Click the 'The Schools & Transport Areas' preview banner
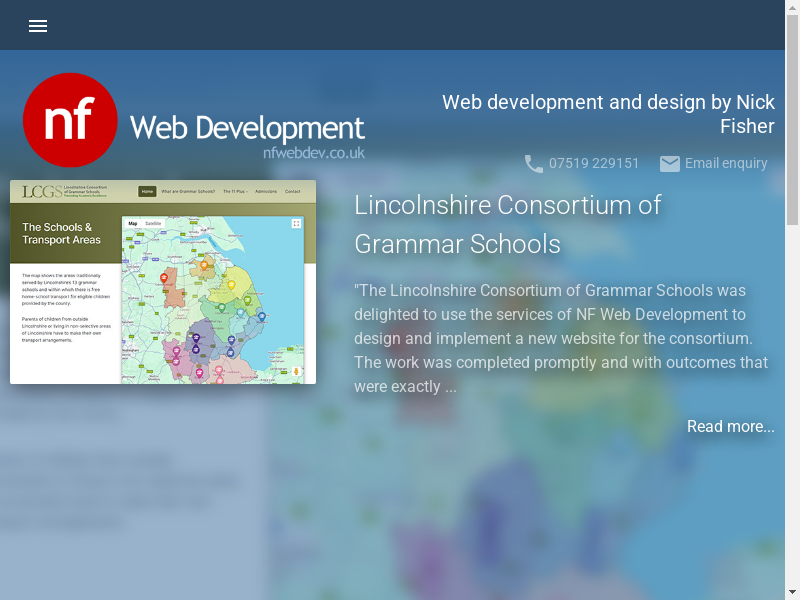The image size is (800, 600). [62, 234]
